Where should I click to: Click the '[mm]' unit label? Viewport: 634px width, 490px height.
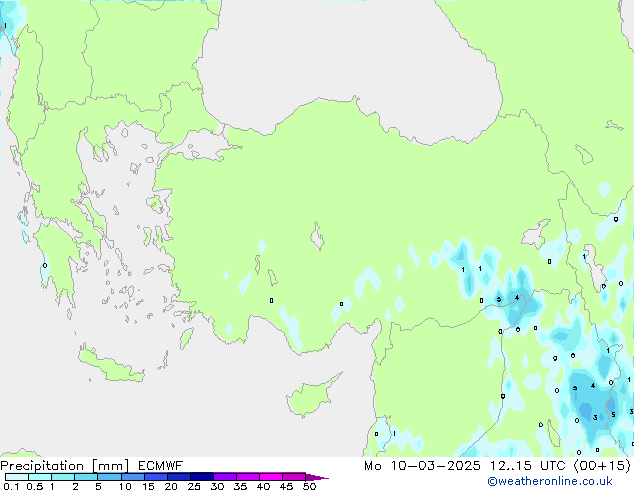point(111,466)
